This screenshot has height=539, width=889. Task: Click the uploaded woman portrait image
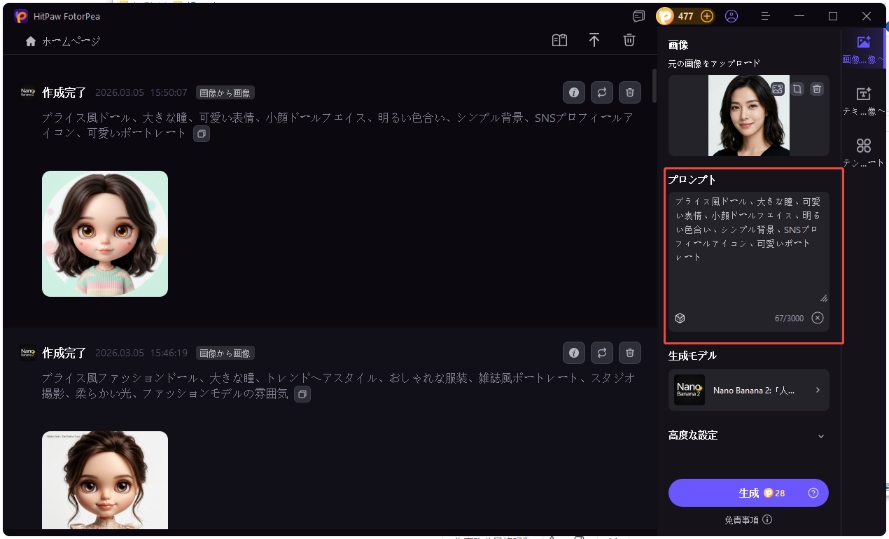pos(748,116)
